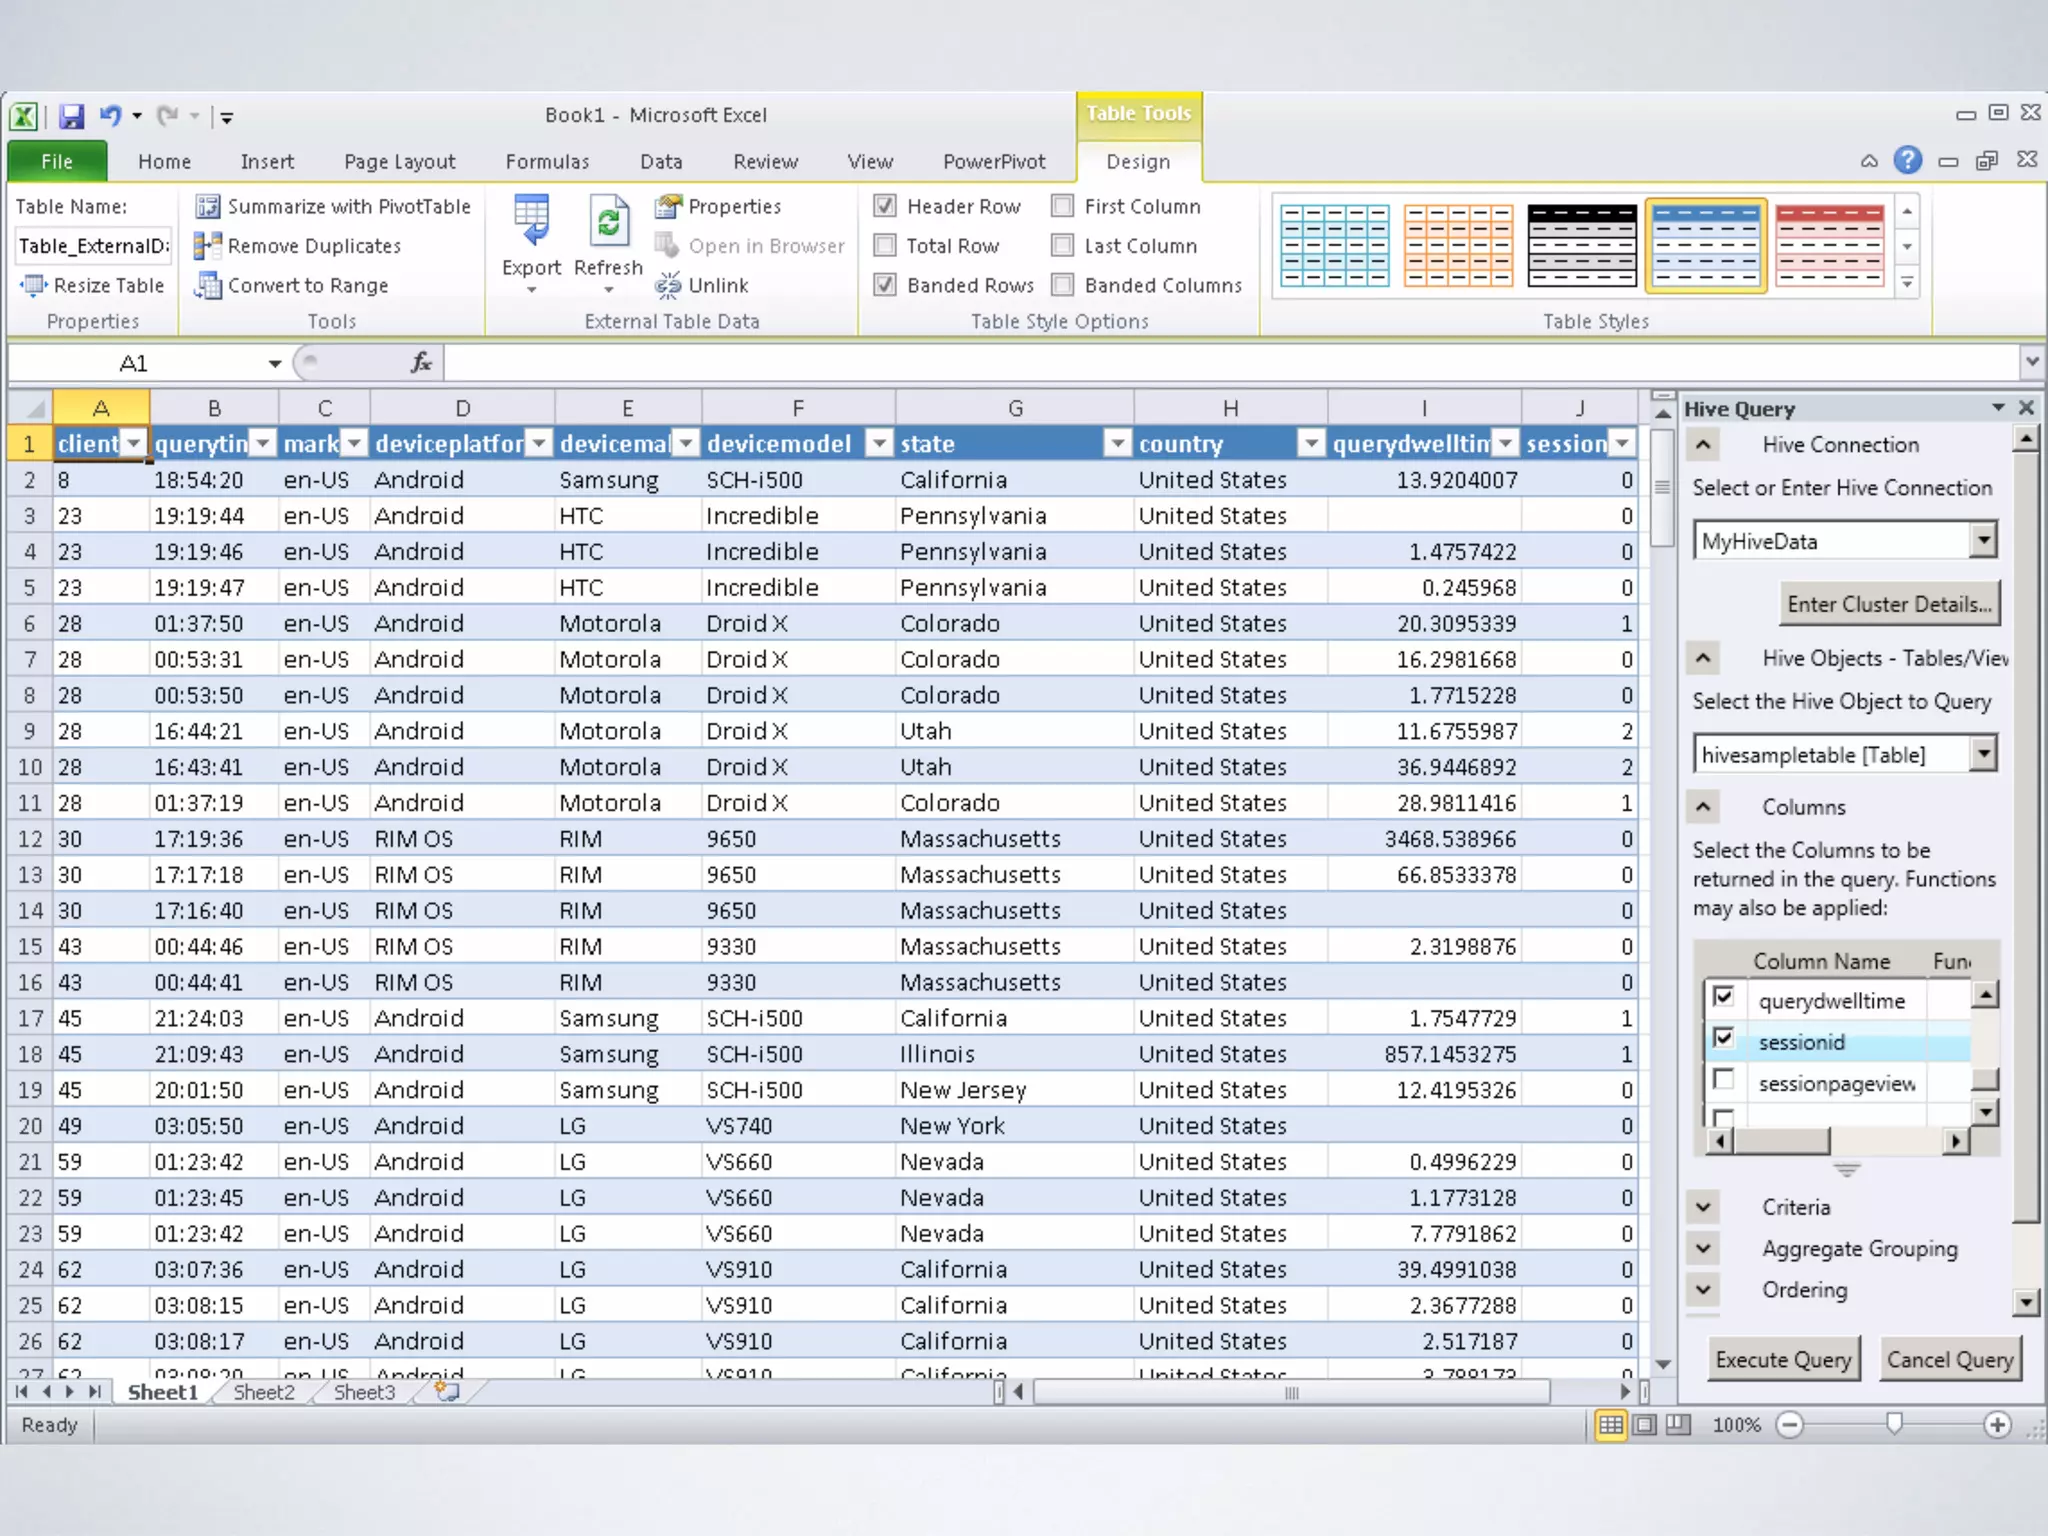
Task: Open the Data ribbon tab
Action: pyautogui.click(x=661, y=161)
